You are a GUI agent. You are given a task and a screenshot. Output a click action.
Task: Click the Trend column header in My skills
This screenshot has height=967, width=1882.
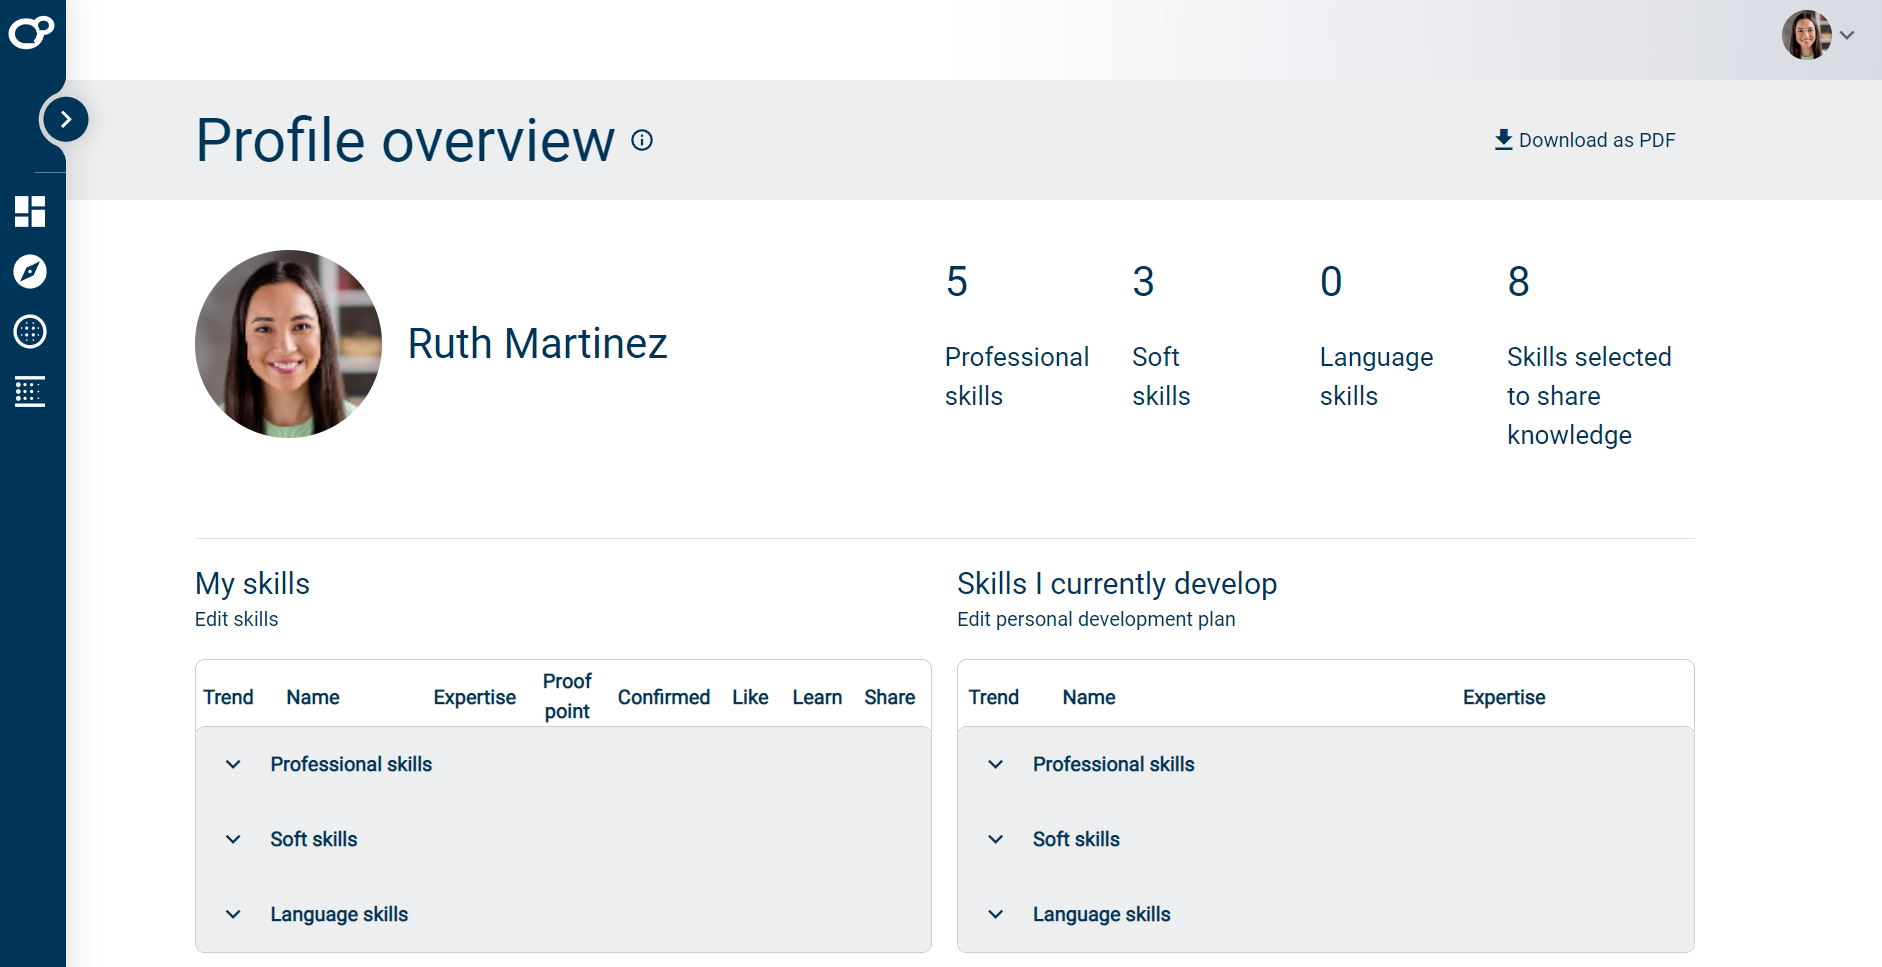click(x=228, y=697)
